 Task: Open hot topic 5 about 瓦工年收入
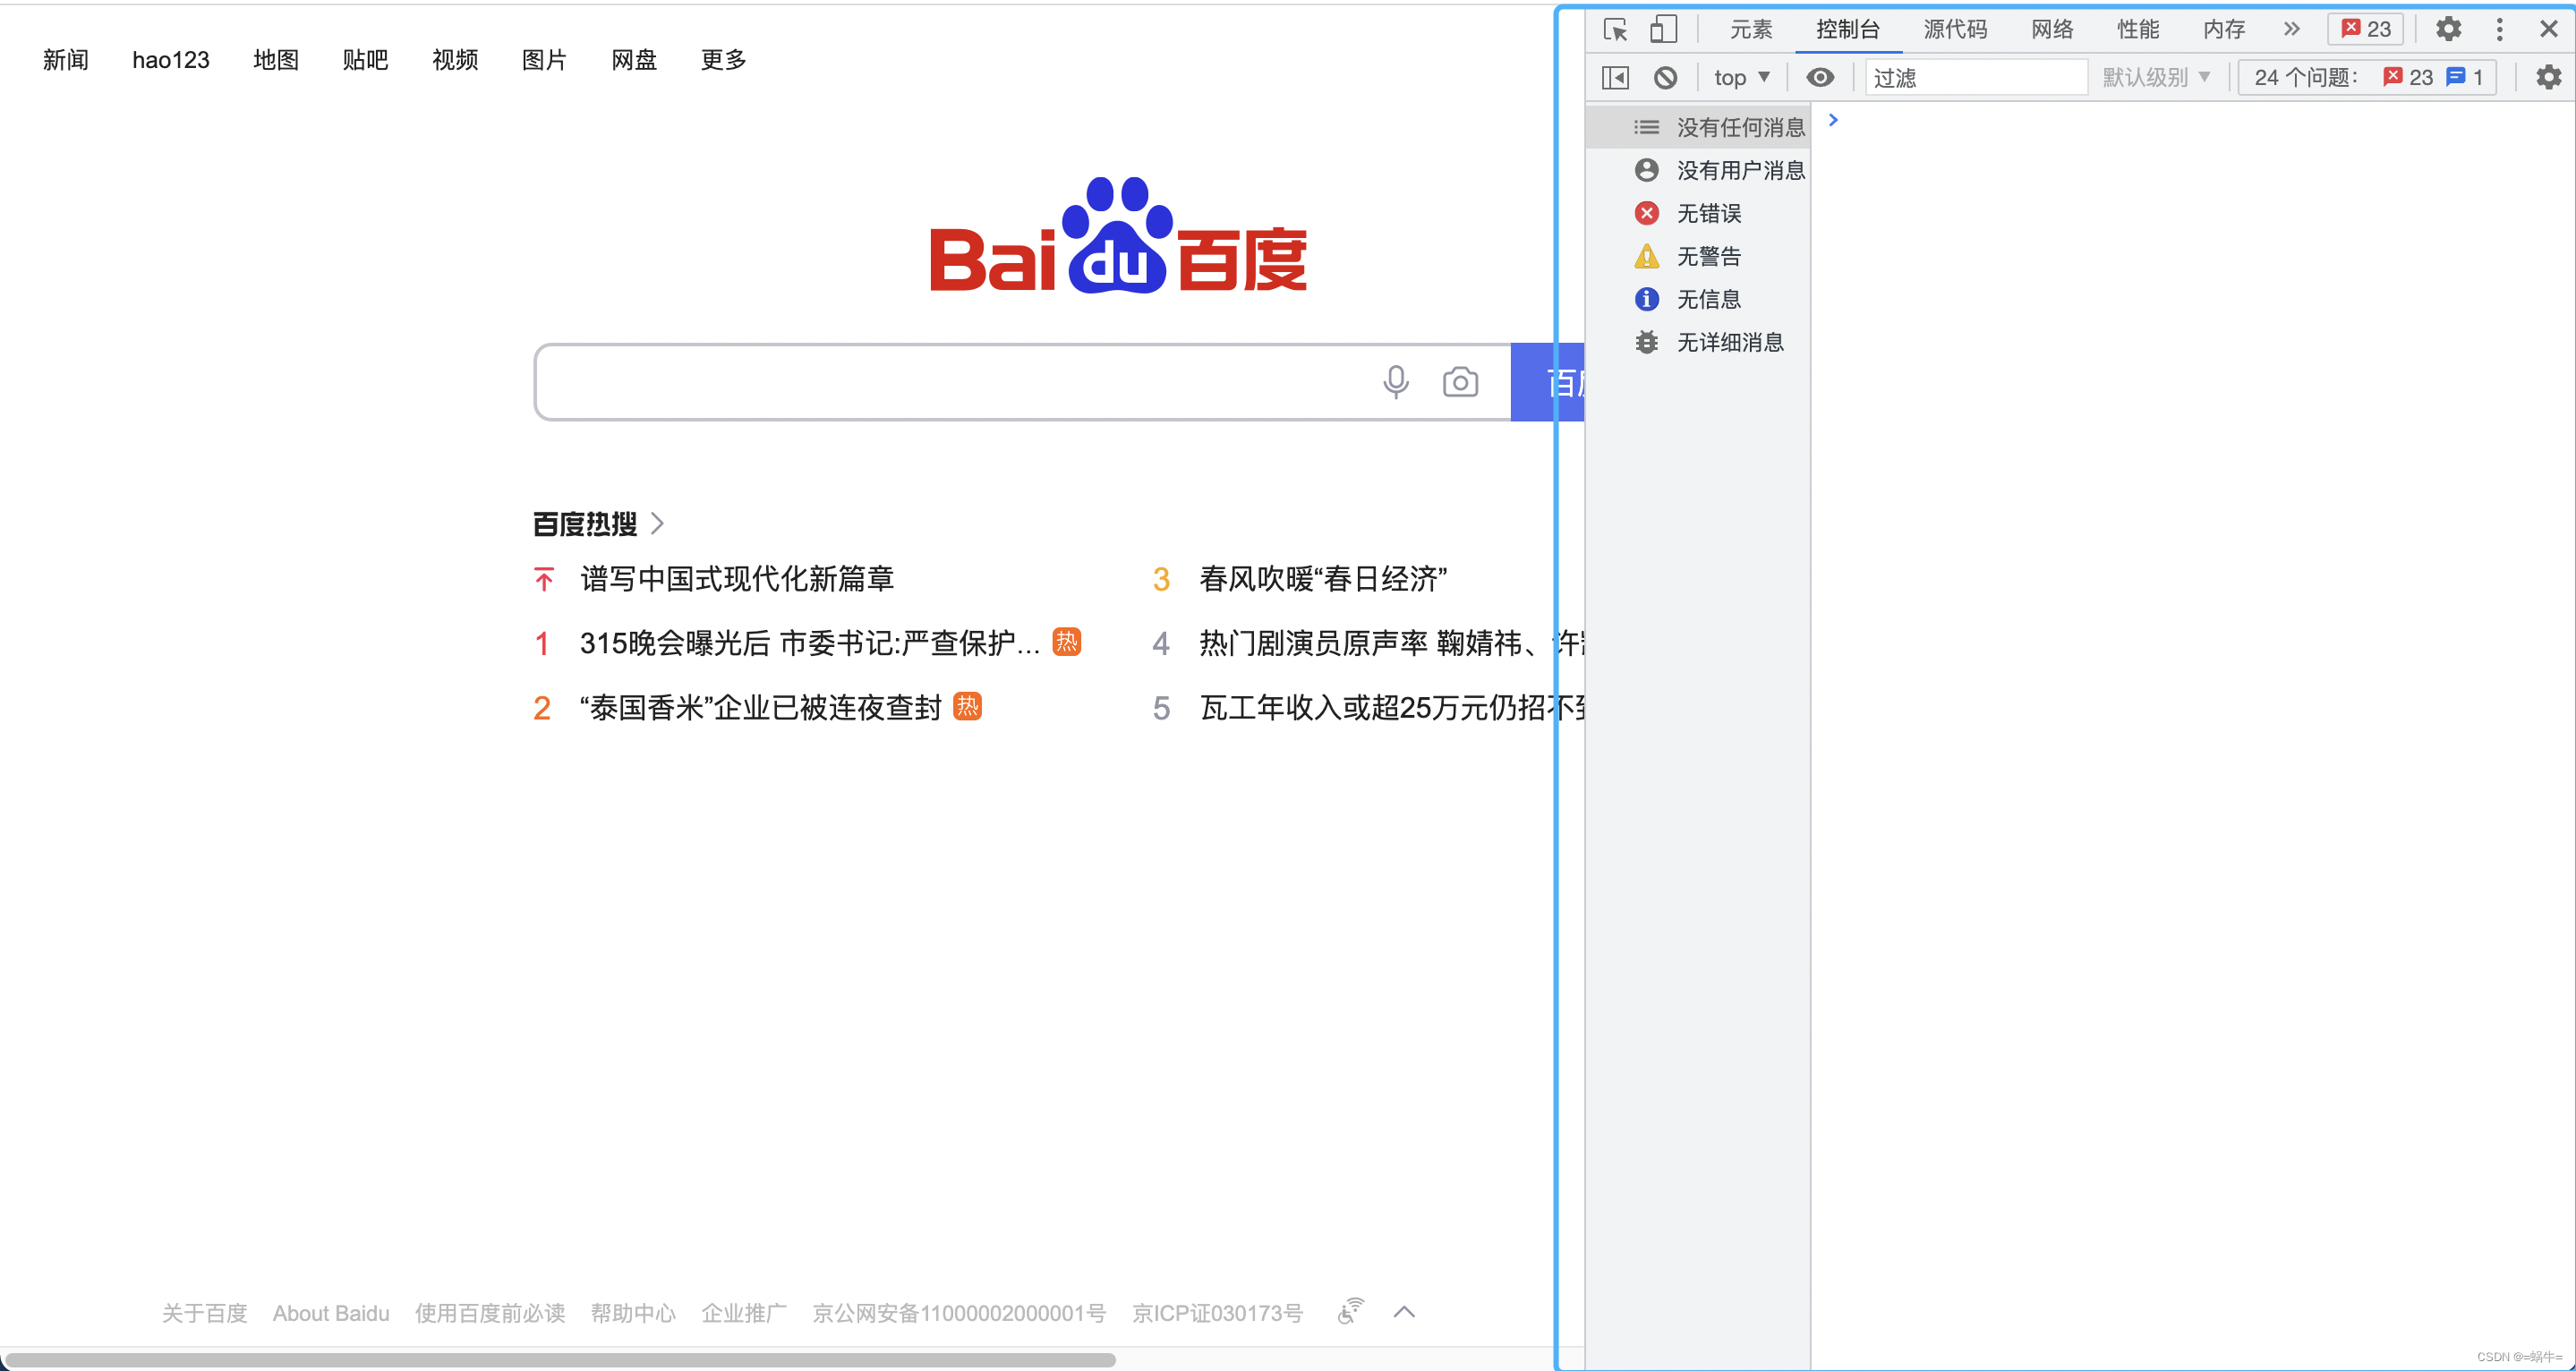pos(1391,707)
